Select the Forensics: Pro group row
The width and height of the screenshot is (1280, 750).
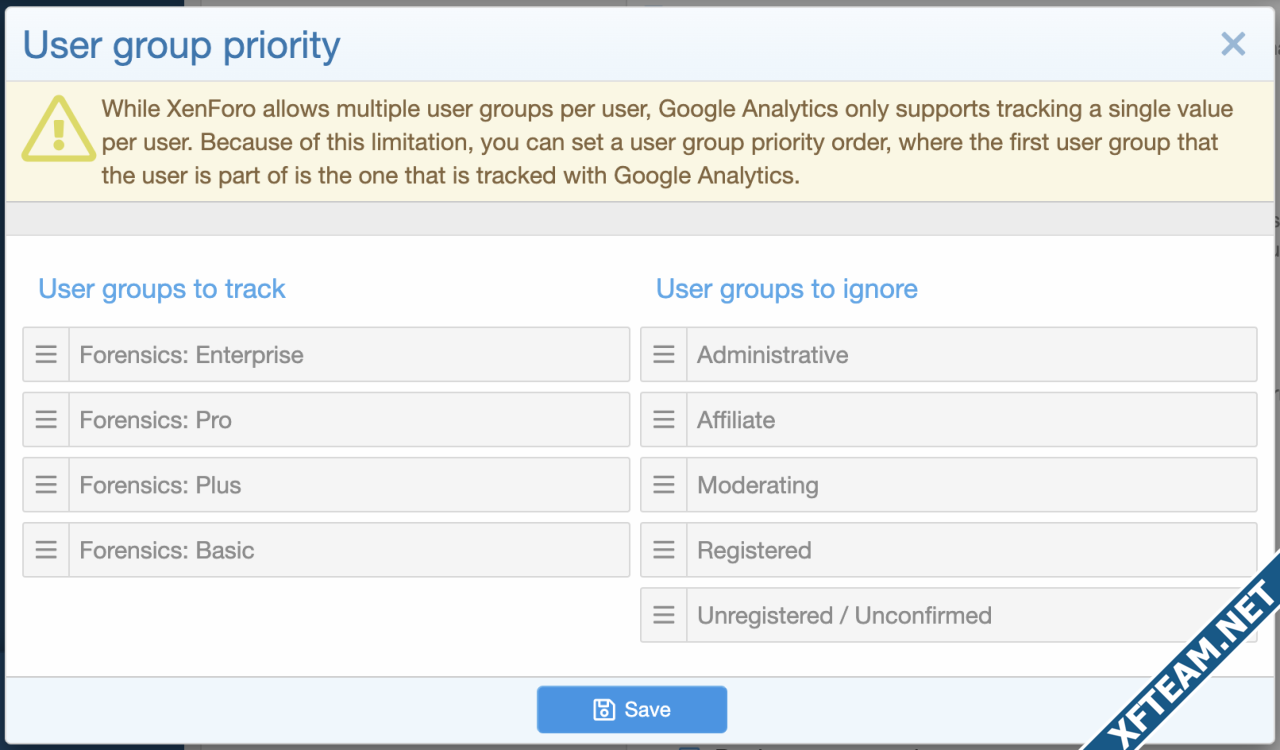(x=326, y=419)
